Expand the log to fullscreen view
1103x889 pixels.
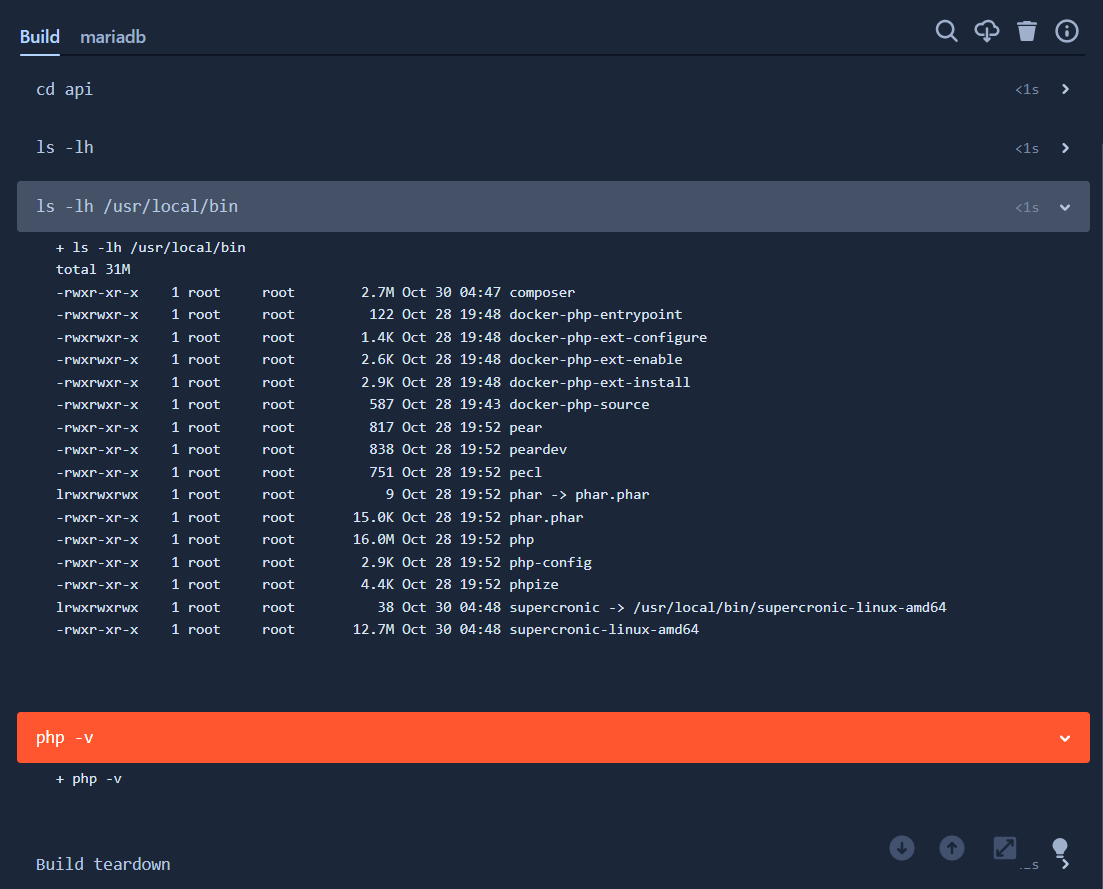(1003, 847)
